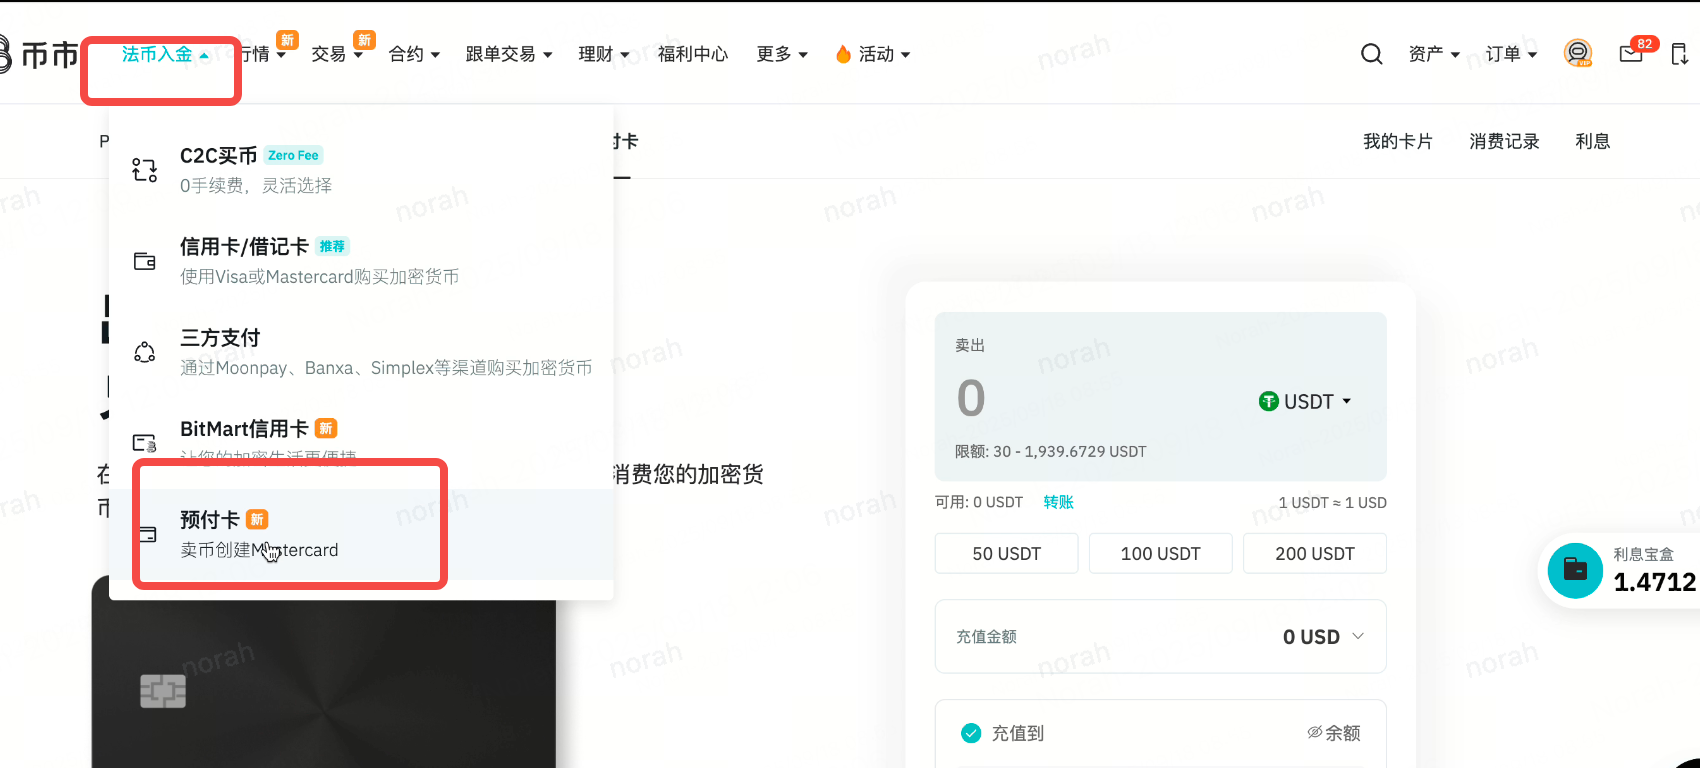Open the 利息宝盒 floating wallet icon
This screenshot has width=1700, height=768.
[1575, 570]
